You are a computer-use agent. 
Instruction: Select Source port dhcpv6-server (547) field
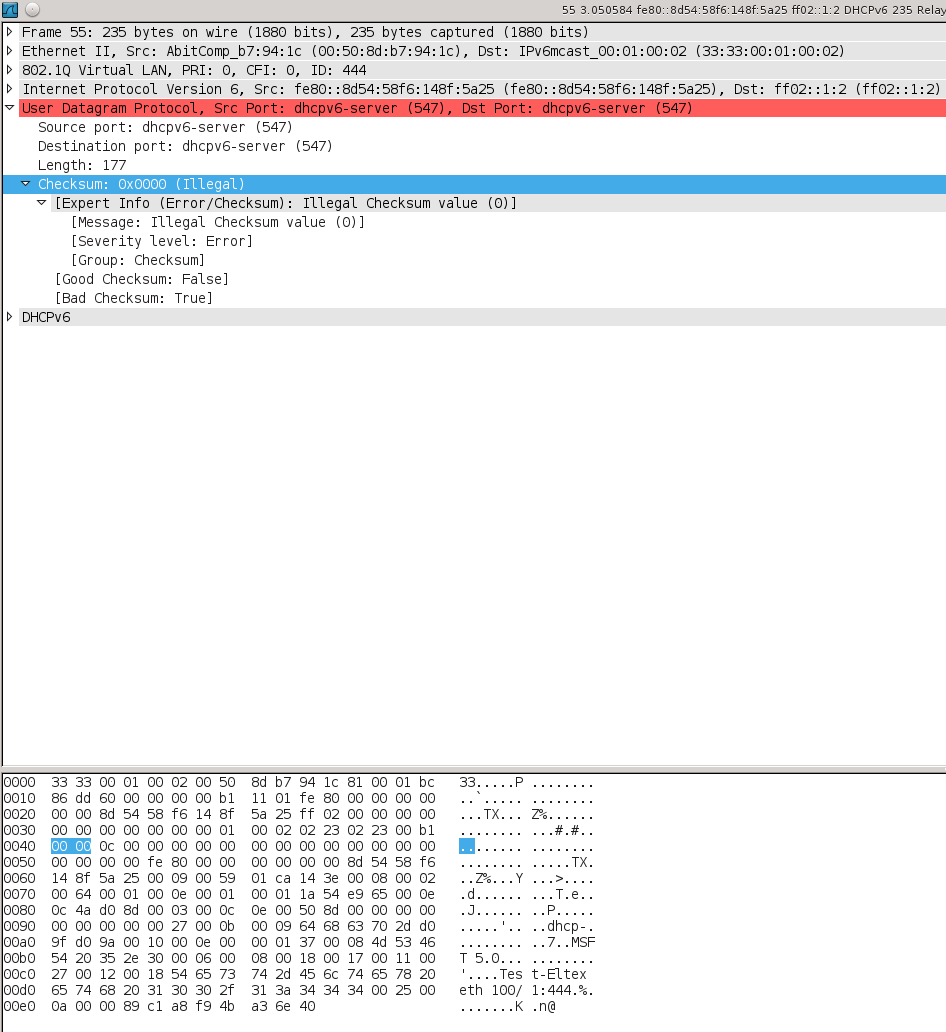pos(165,128)
